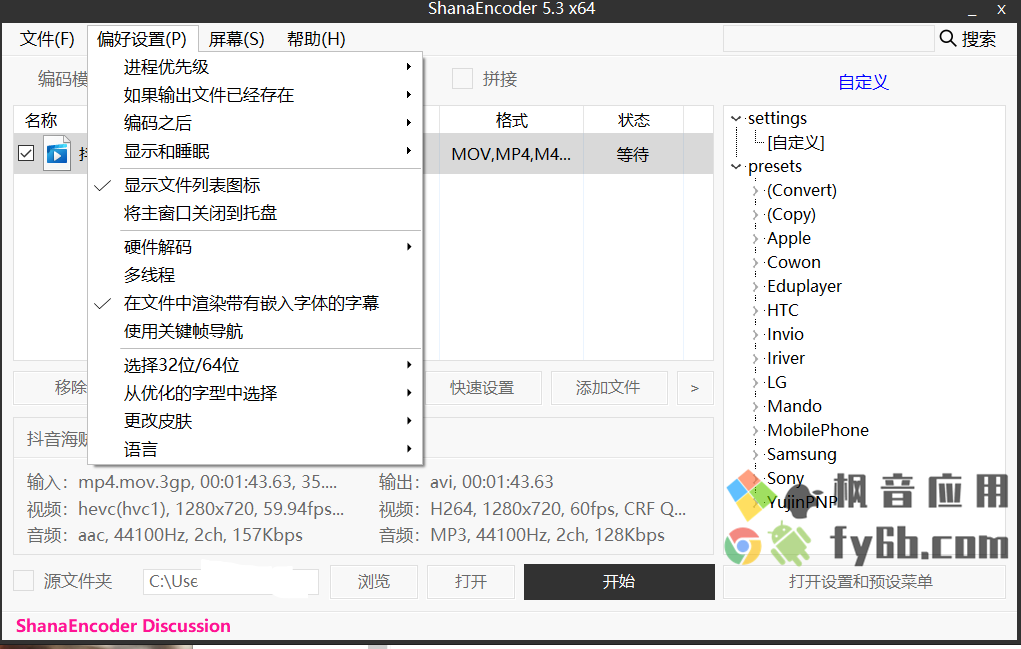Click the 视频: hevc(hvc1) input line
The height and width of the screenshot is (649, 1021).
(x=185, y=508)
